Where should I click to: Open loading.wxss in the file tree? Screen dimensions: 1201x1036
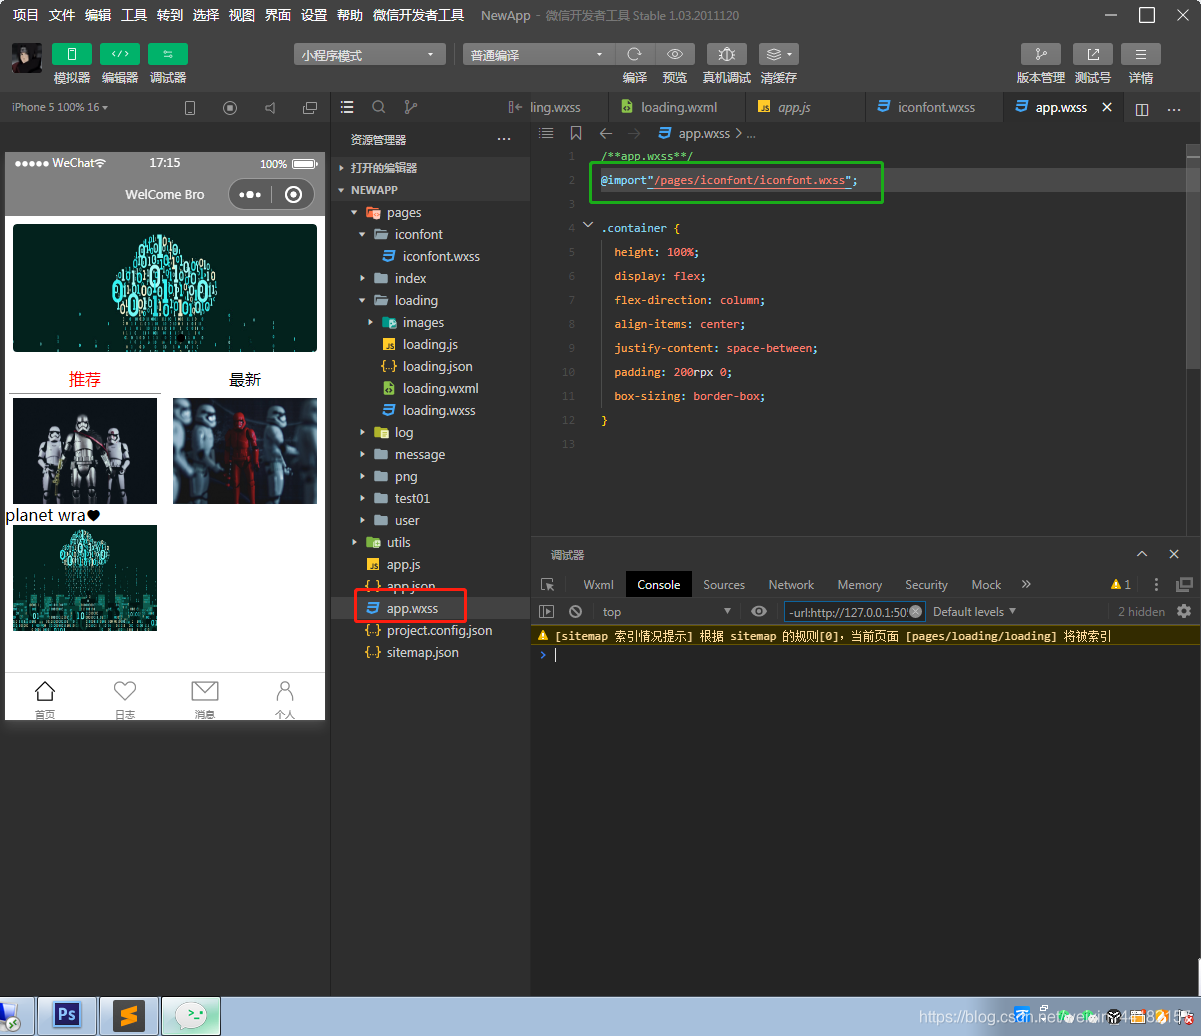point(430,410)
